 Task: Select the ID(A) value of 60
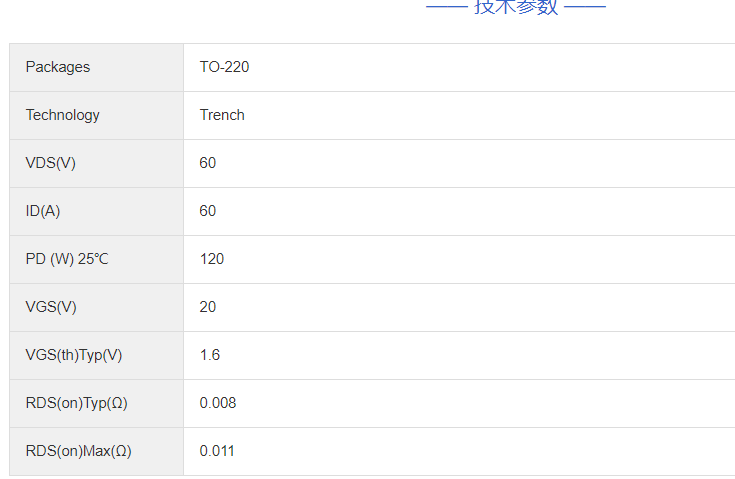(208, 211)
